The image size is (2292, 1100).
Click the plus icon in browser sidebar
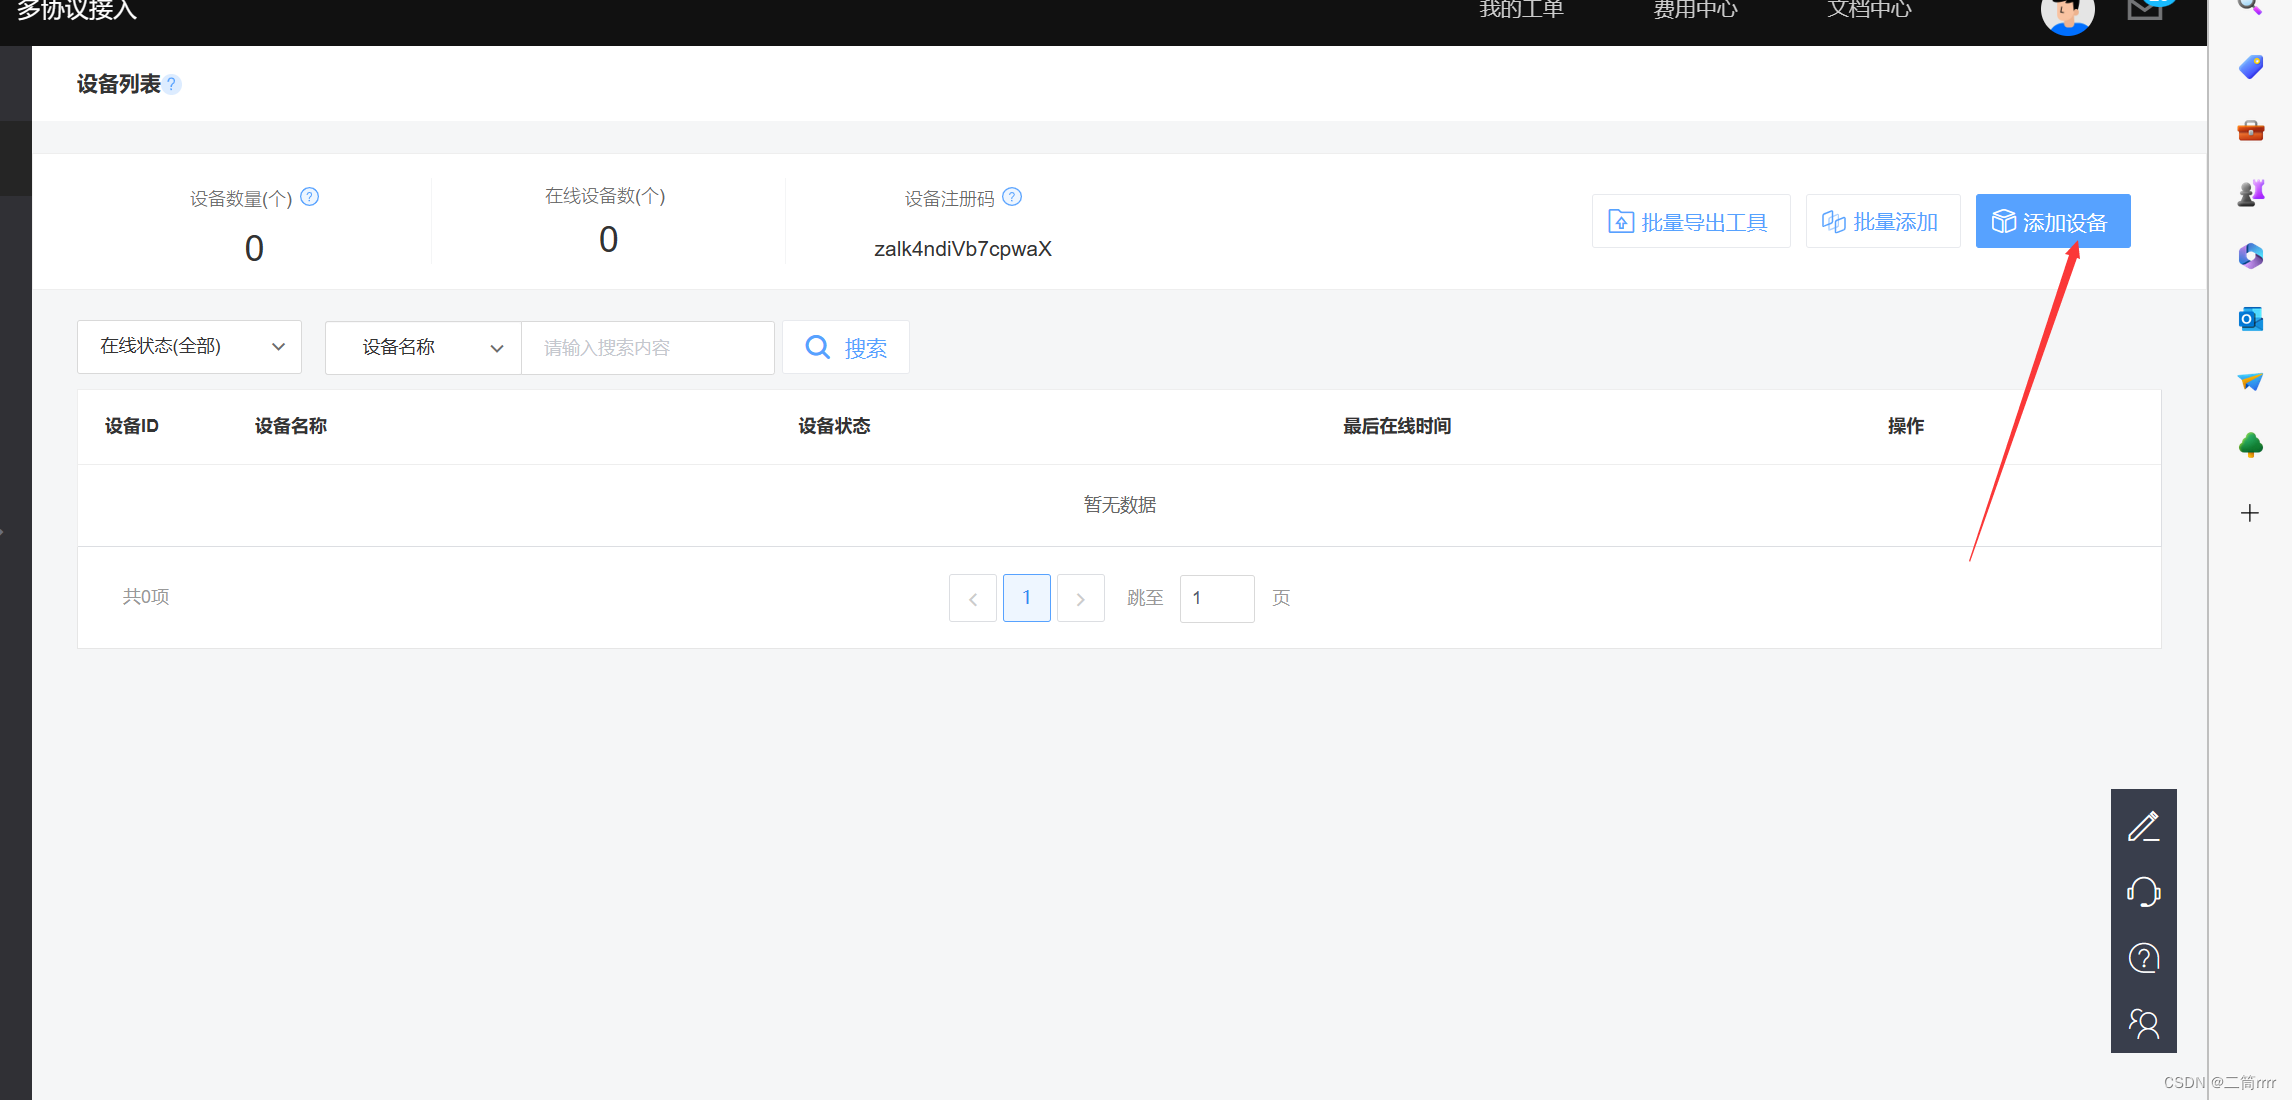click(2250, 513)
